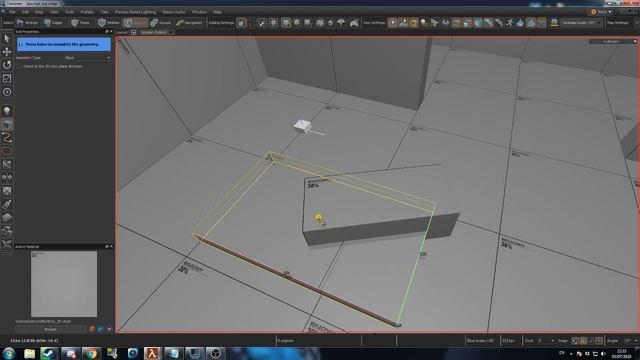Switch selection mode to Faces

[x=80, y=23]
